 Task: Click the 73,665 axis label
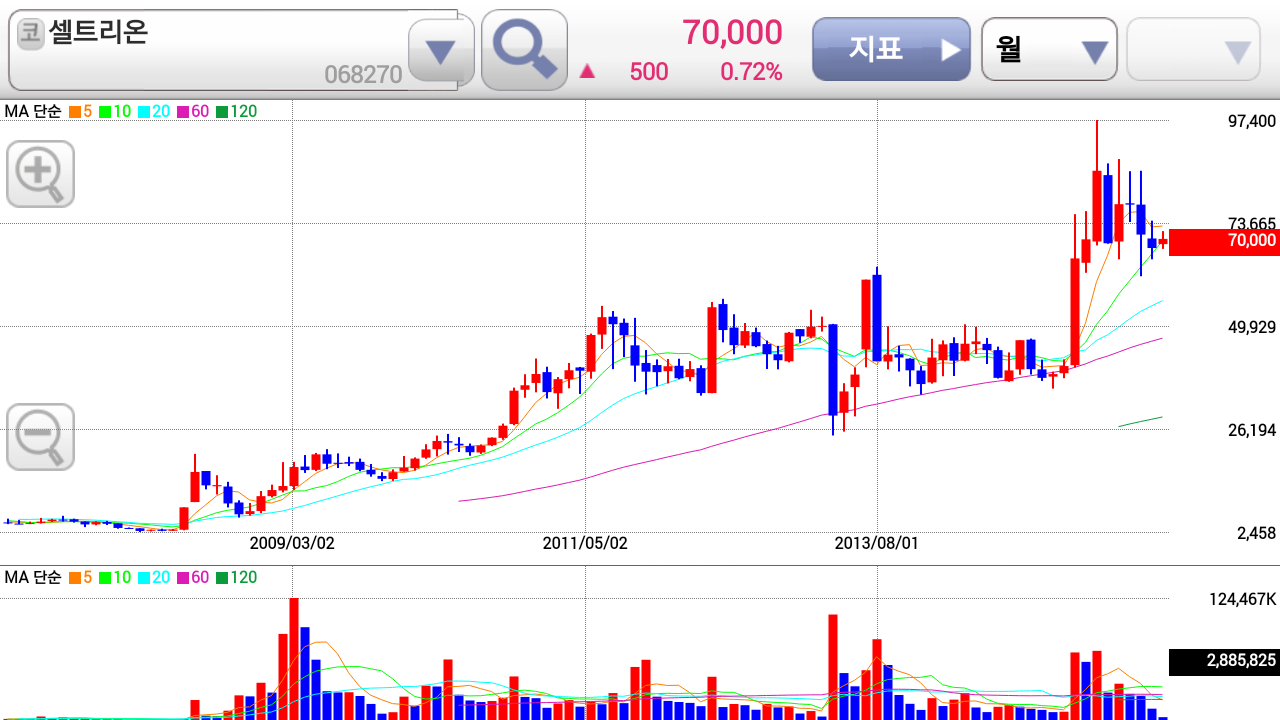(x=1252, y=224)
